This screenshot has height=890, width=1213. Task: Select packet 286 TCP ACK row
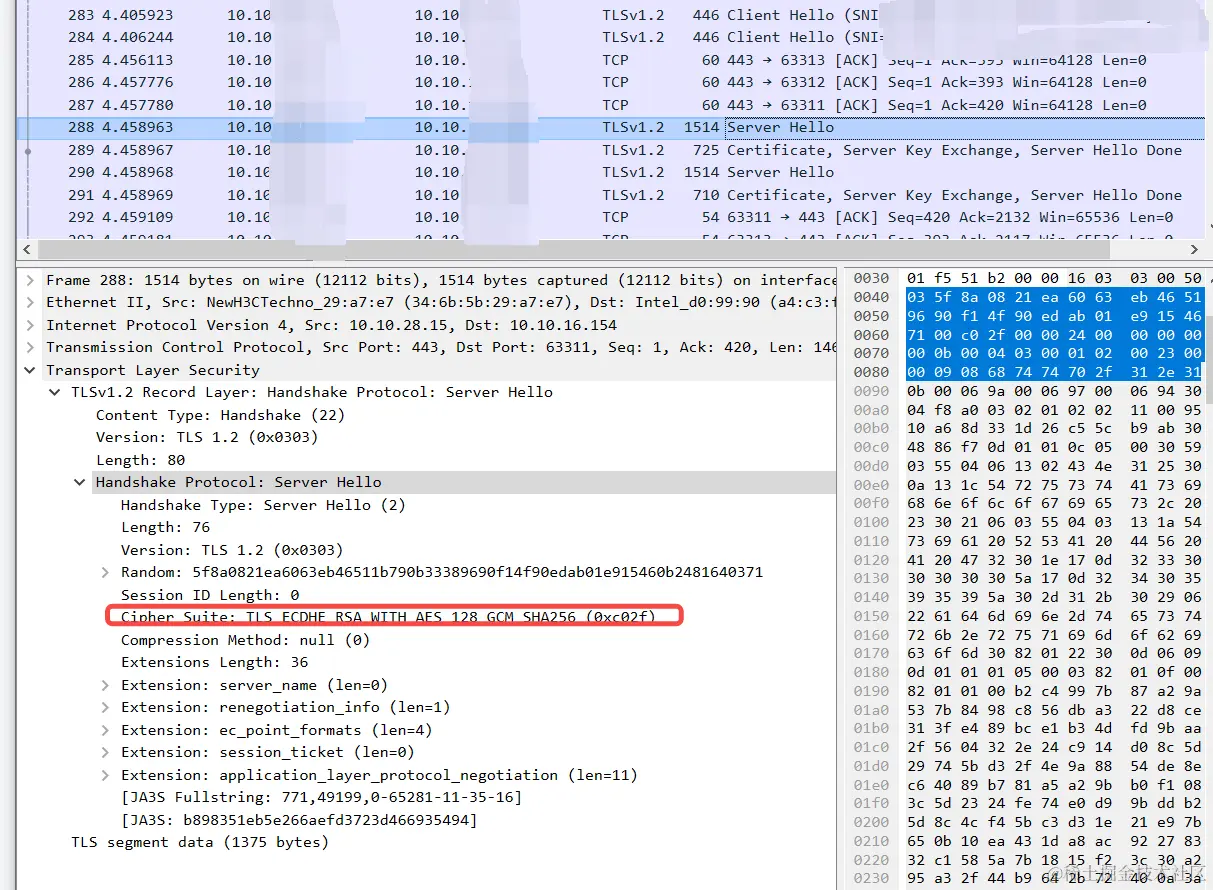(x=610, y=82)
